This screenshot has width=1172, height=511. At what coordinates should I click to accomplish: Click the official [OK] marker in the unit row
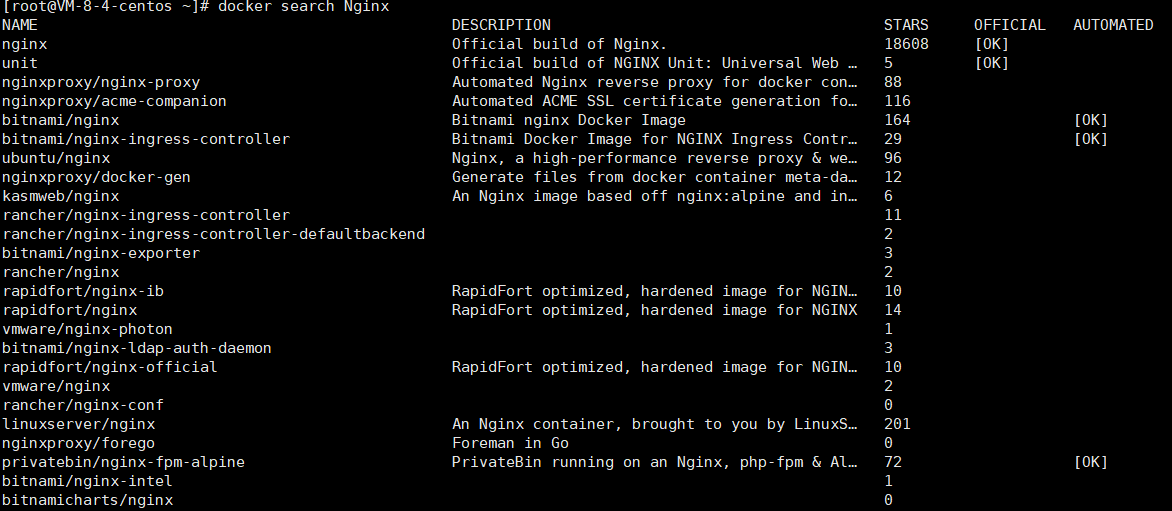[991, 63]
